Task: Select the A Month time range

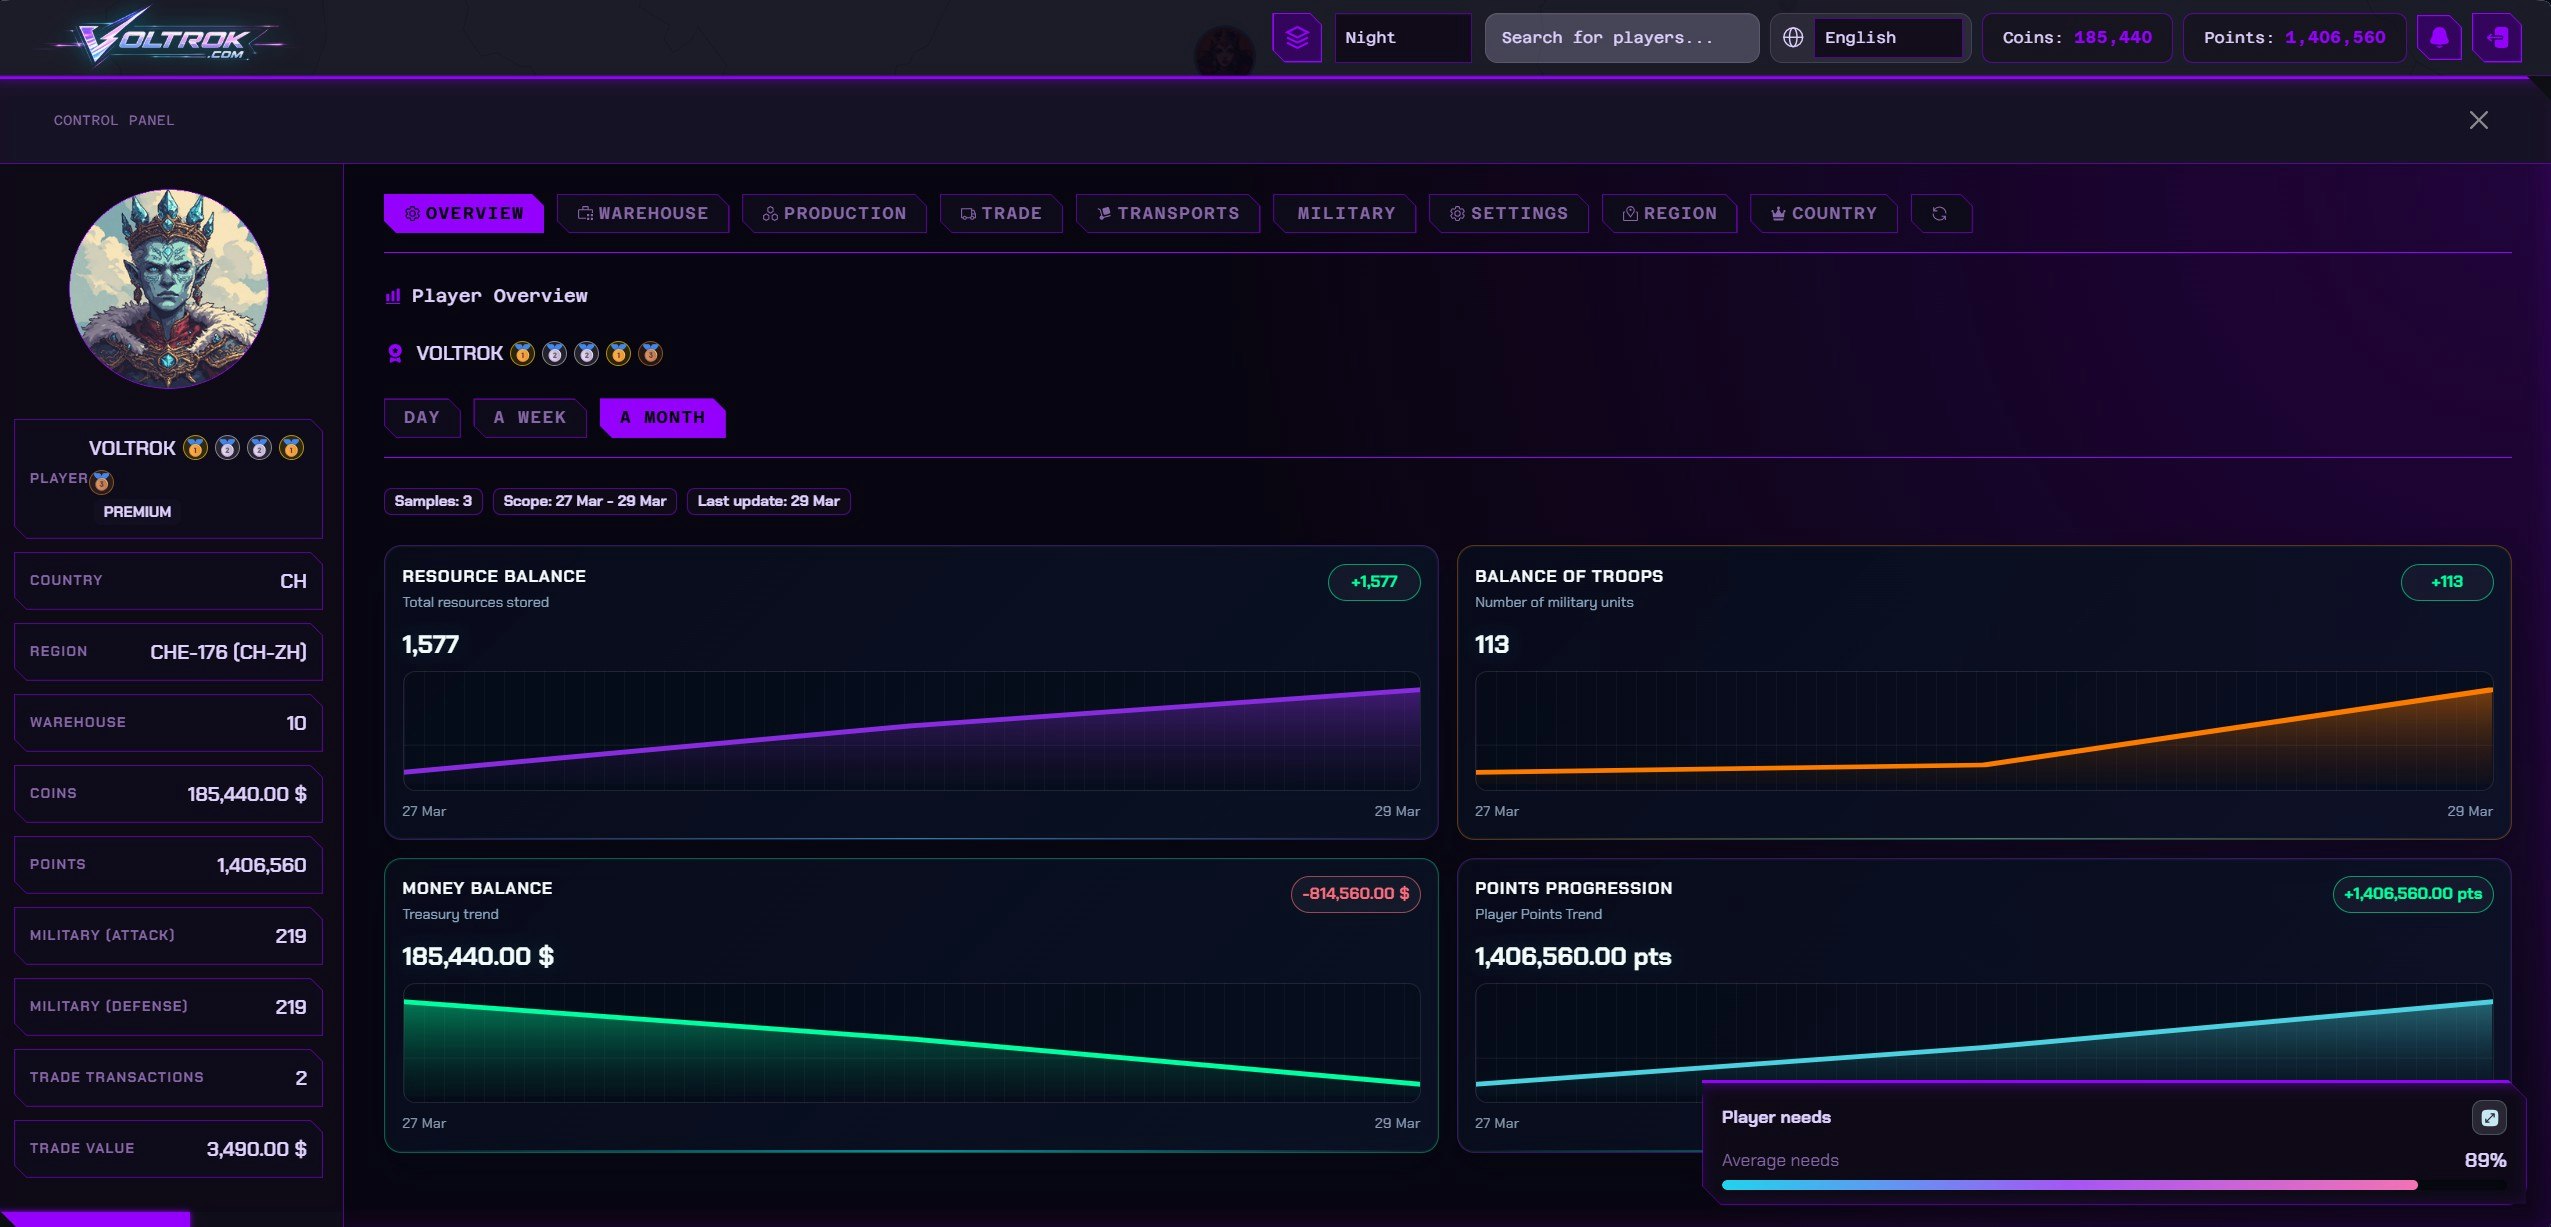Action: 662,418
